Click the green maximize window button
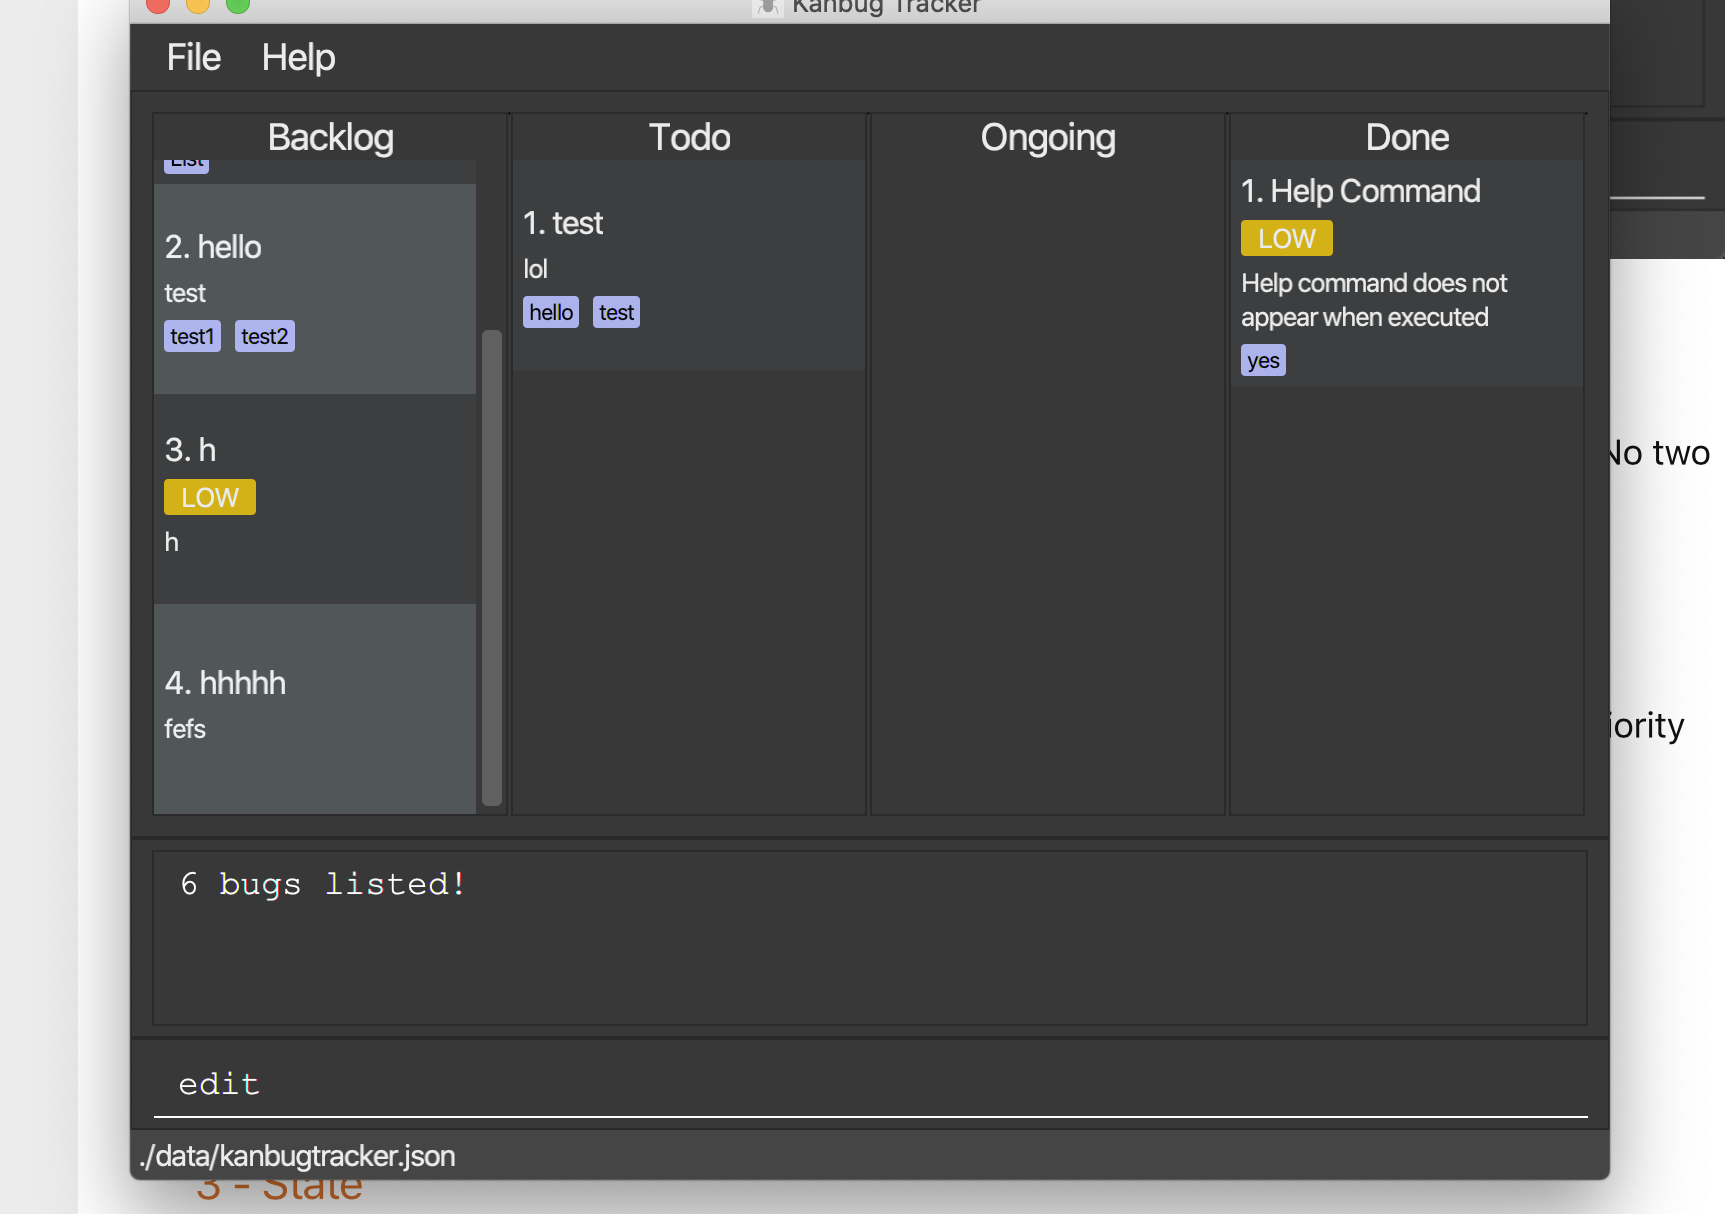The height and width of the screenshot is (1214, 1736). pyautogui.click(x=238, y=4)
